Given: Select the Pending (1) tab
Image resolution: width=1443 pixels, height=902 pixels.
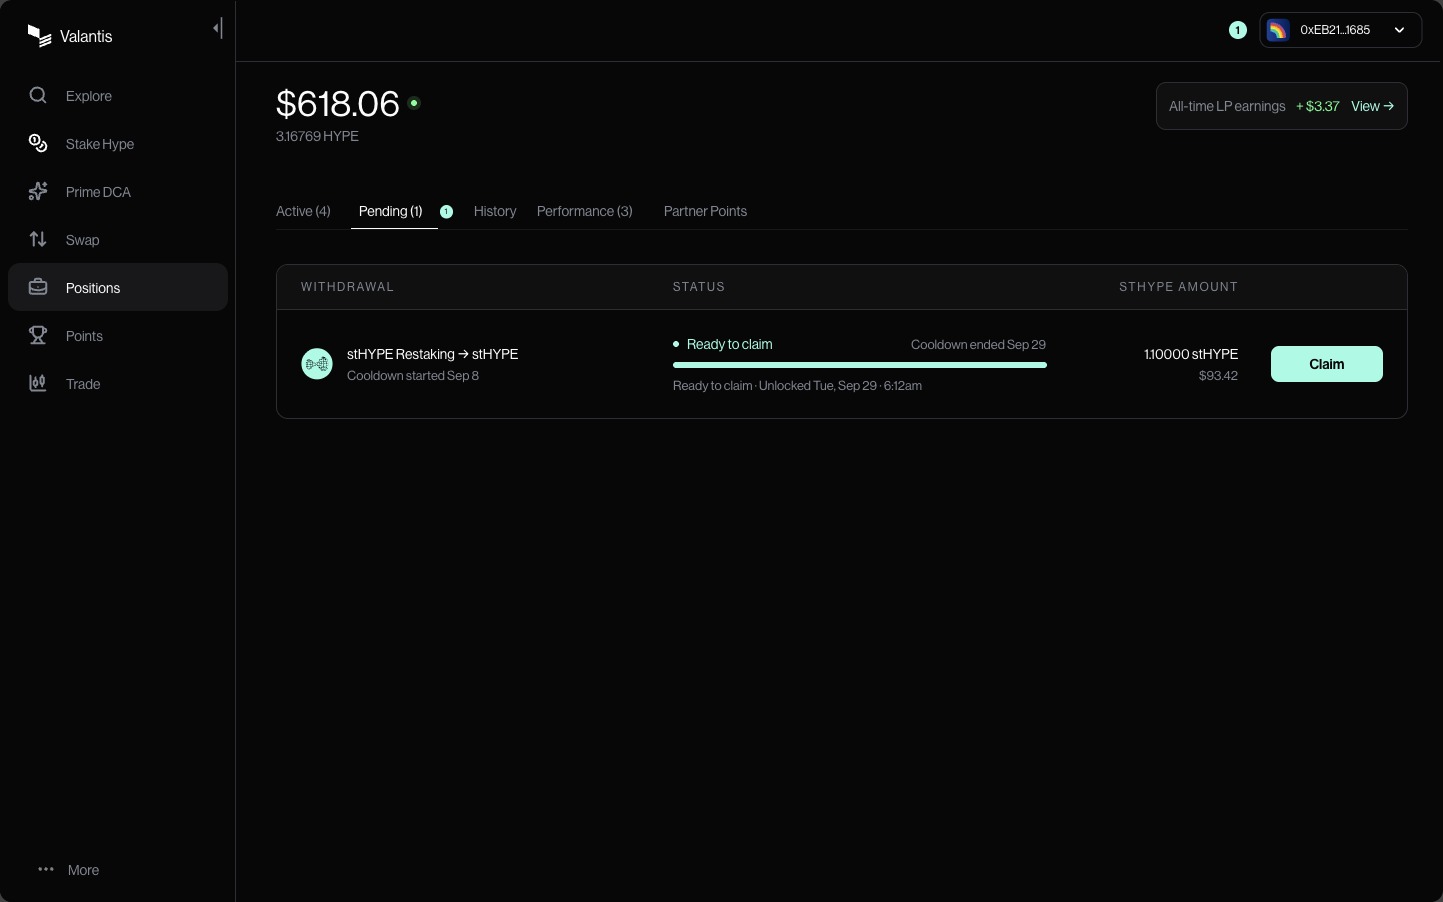Looking at the screenshot, I should tap(391, 211).
